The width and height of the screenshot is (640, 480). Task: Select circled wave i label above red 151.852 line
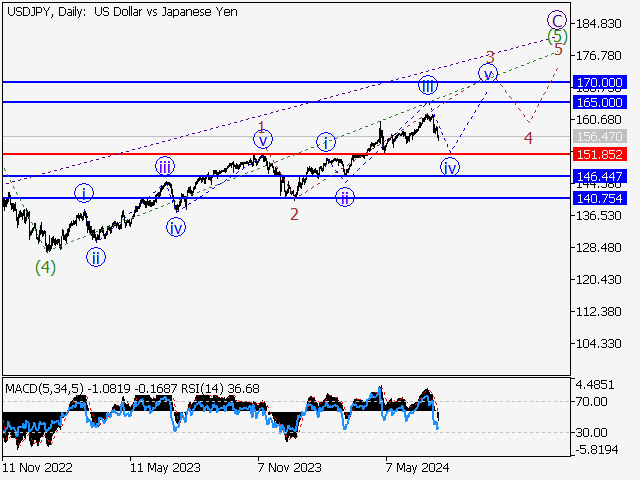pyautogui.click(x=326, y=142)
